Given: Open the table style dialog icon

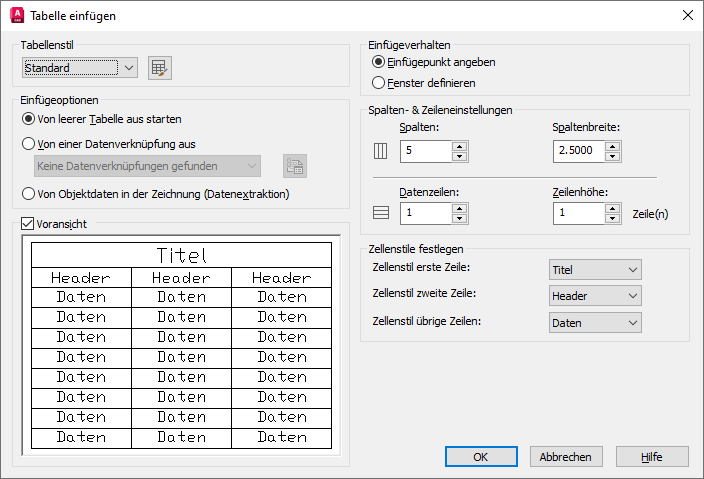Looking at the screenshot, I should click(x=160, y=68).
